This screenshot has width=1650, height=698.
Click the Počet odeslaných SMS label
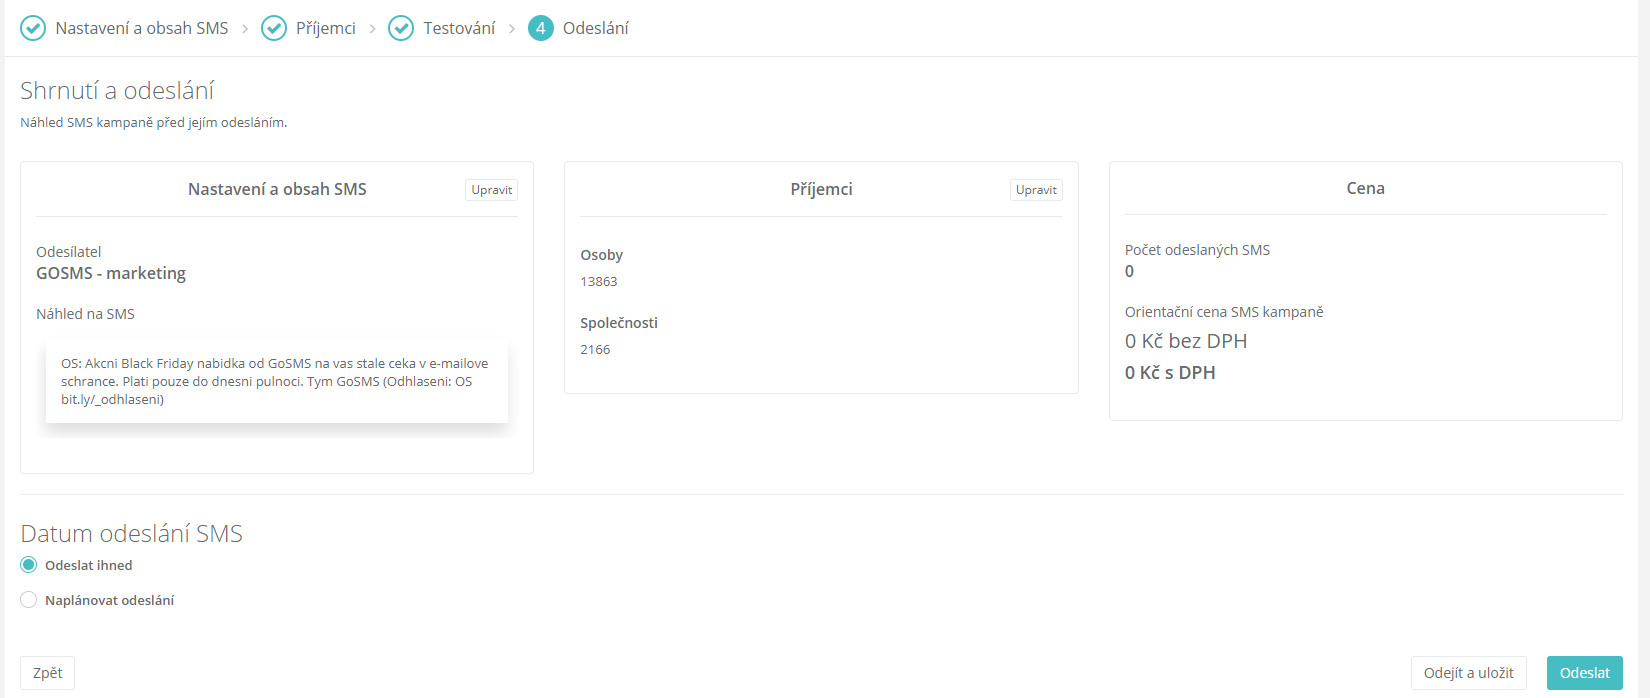1197,250
